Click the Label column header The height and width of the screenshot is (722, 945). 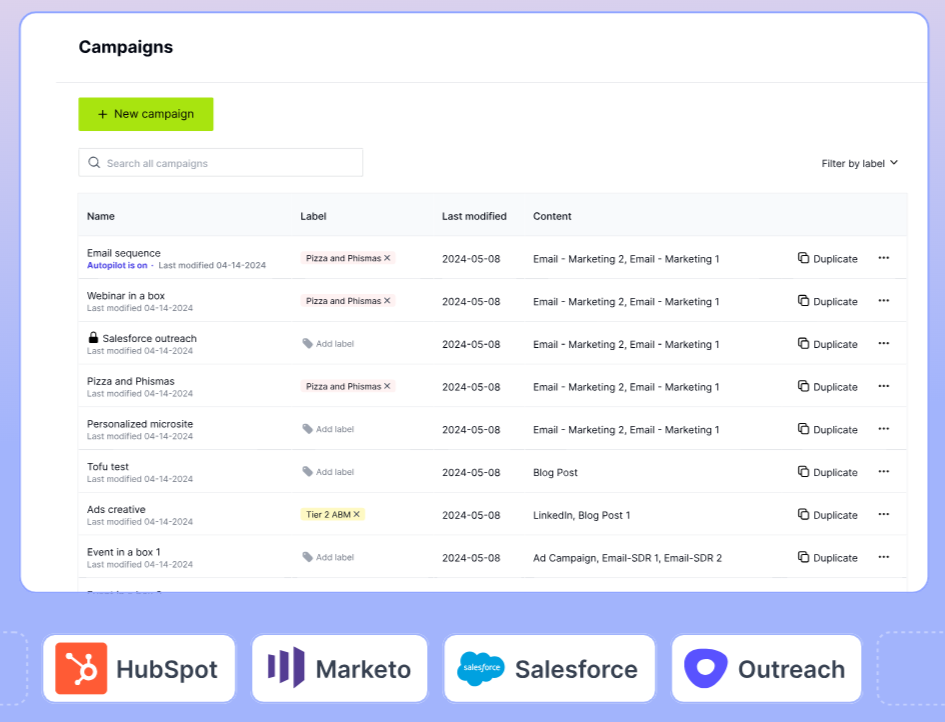click(313, 216)
